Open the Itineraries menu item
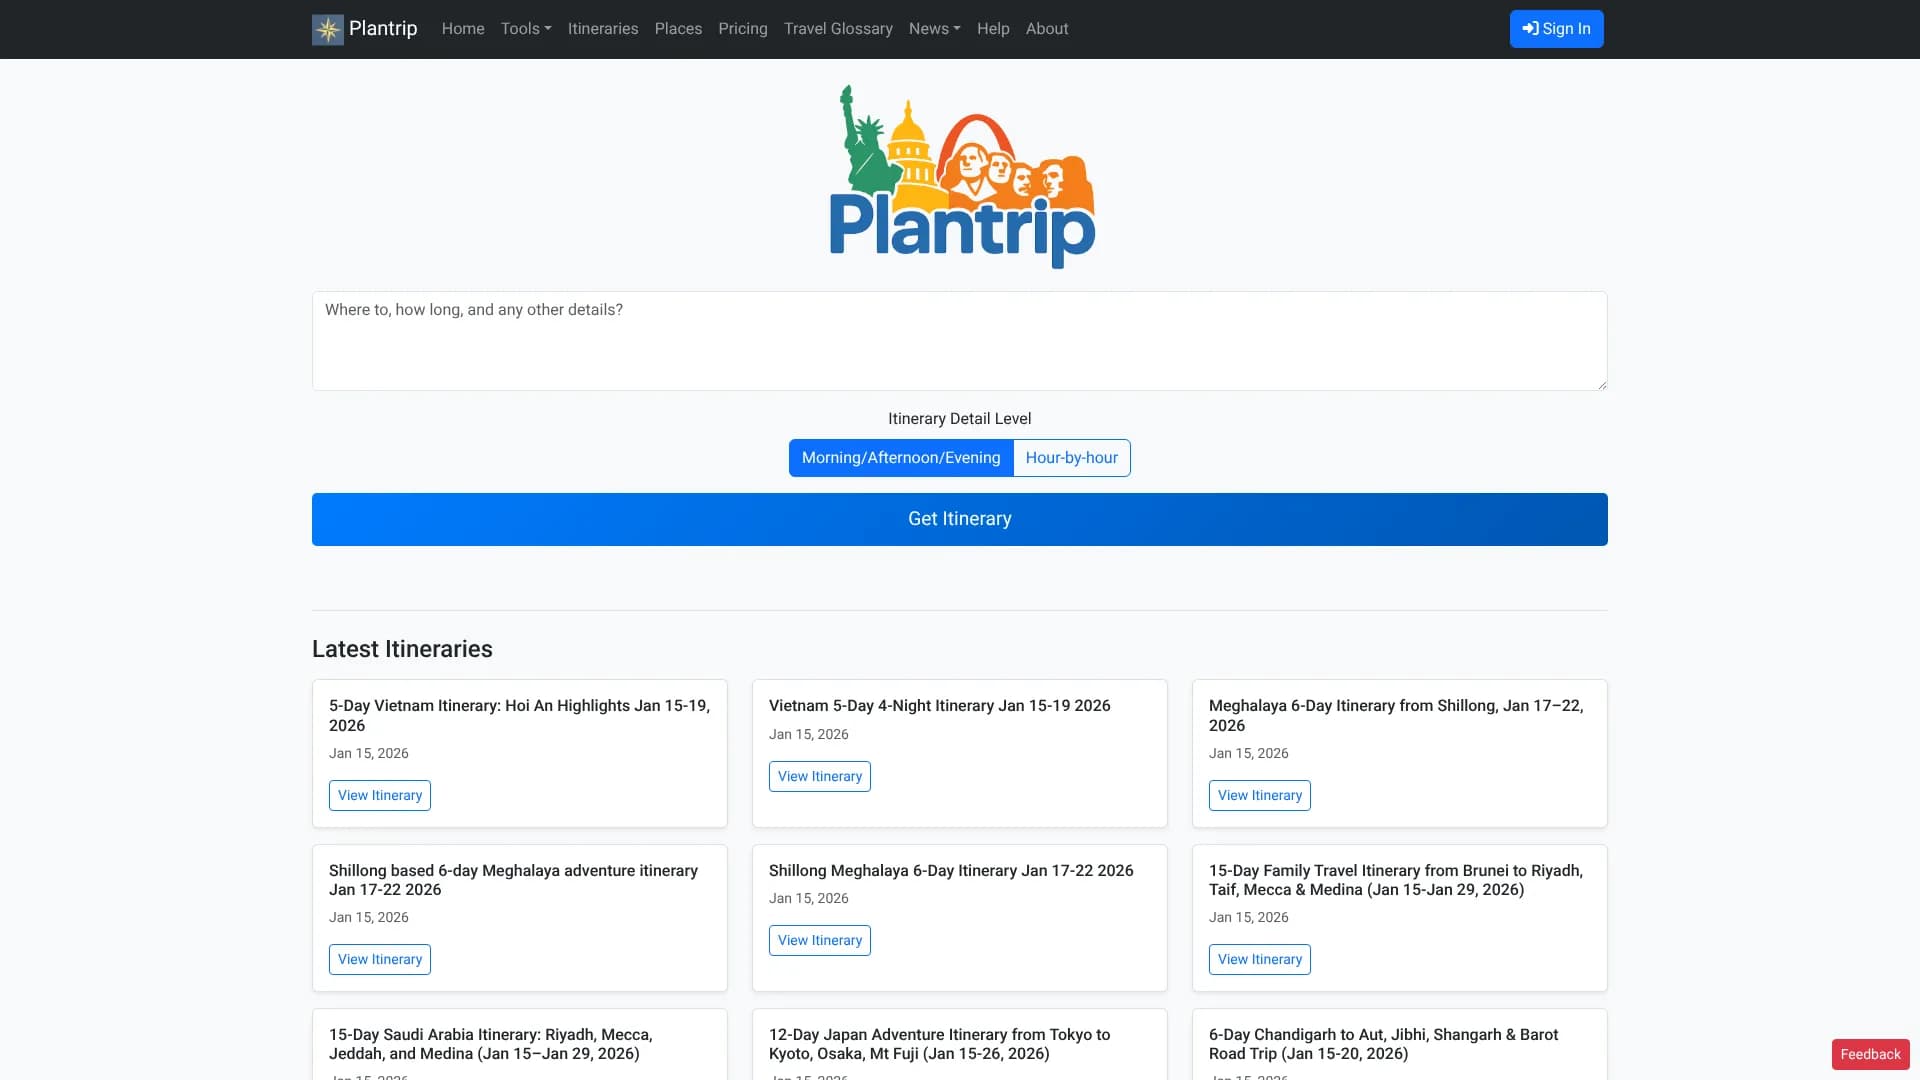 coord(602,29)
